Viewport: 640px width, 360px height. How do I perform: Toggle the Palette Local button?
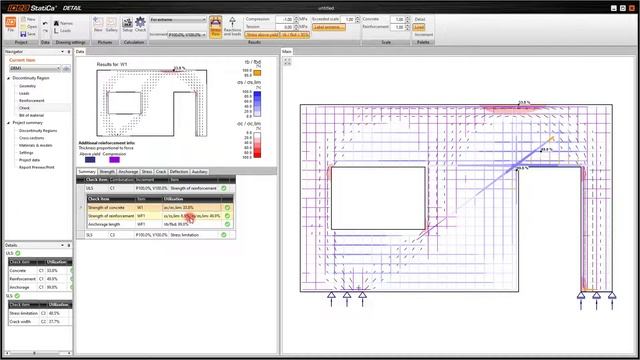click(x=419, y=27)
